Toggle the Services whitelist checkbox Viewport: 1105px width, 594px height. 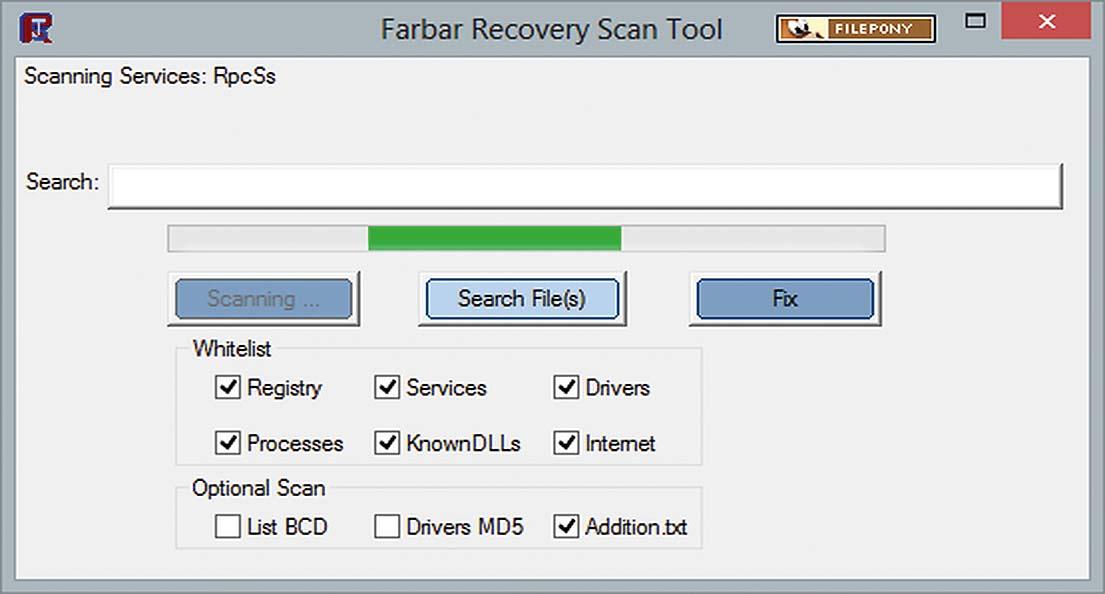point(387,388)
